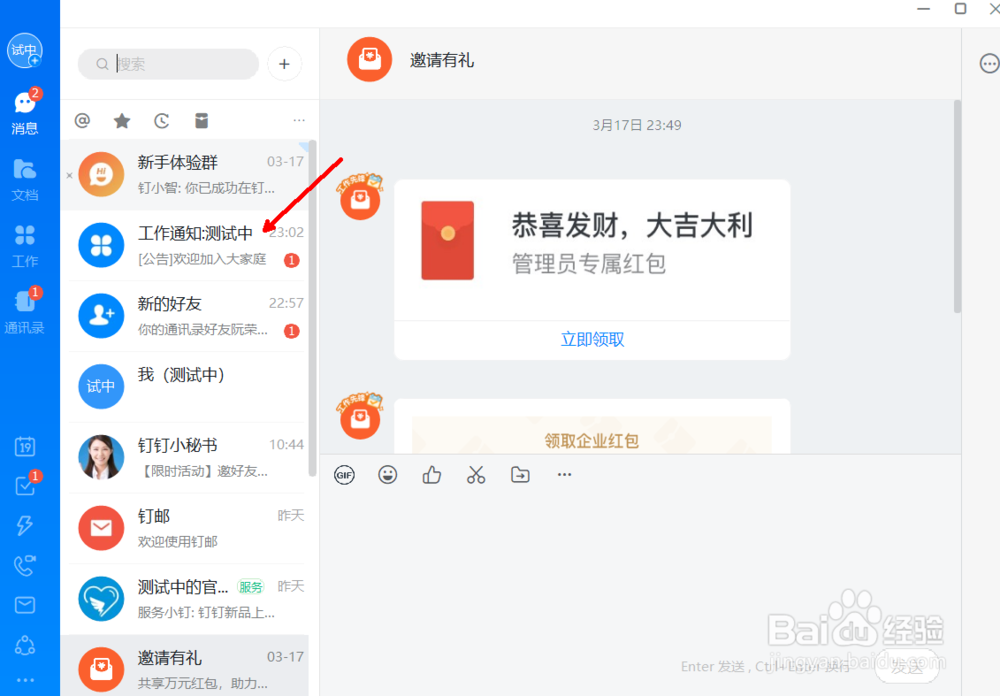
Task: Click sender avatar beside 恭喜发财 message
Action: tap(360, 198)
